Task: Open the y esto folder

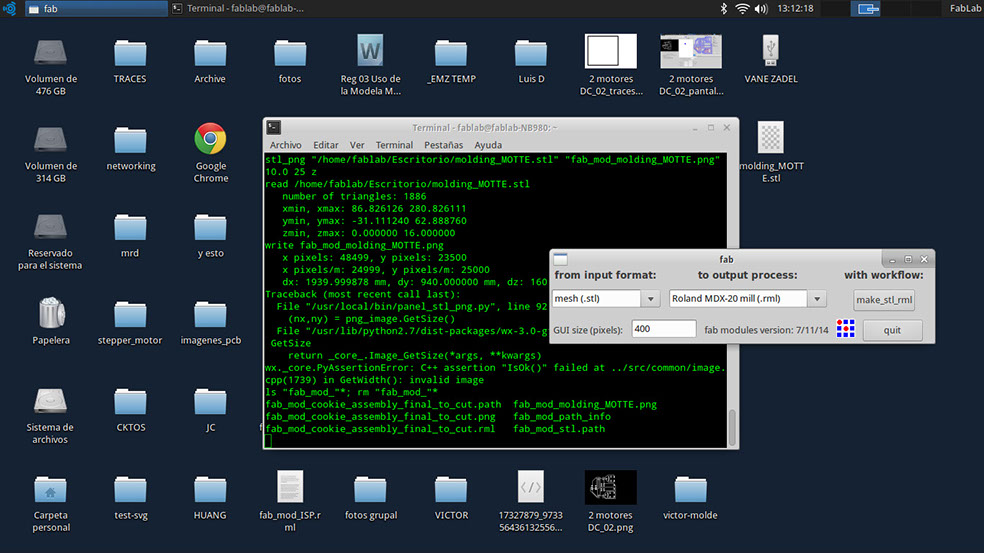Action: [210, 228]
